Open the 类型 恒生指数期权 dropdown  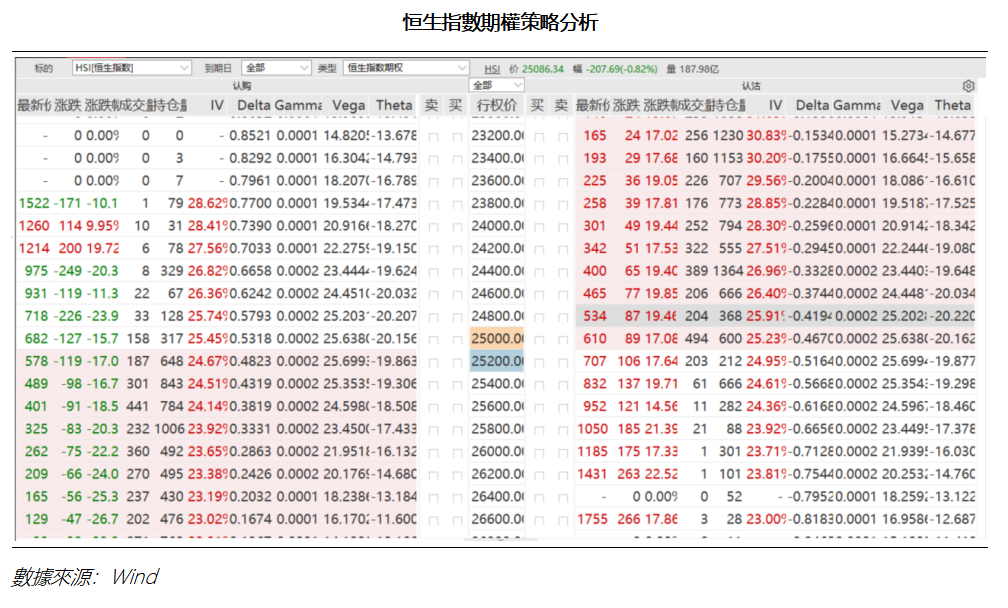click(x=406, y=68)
